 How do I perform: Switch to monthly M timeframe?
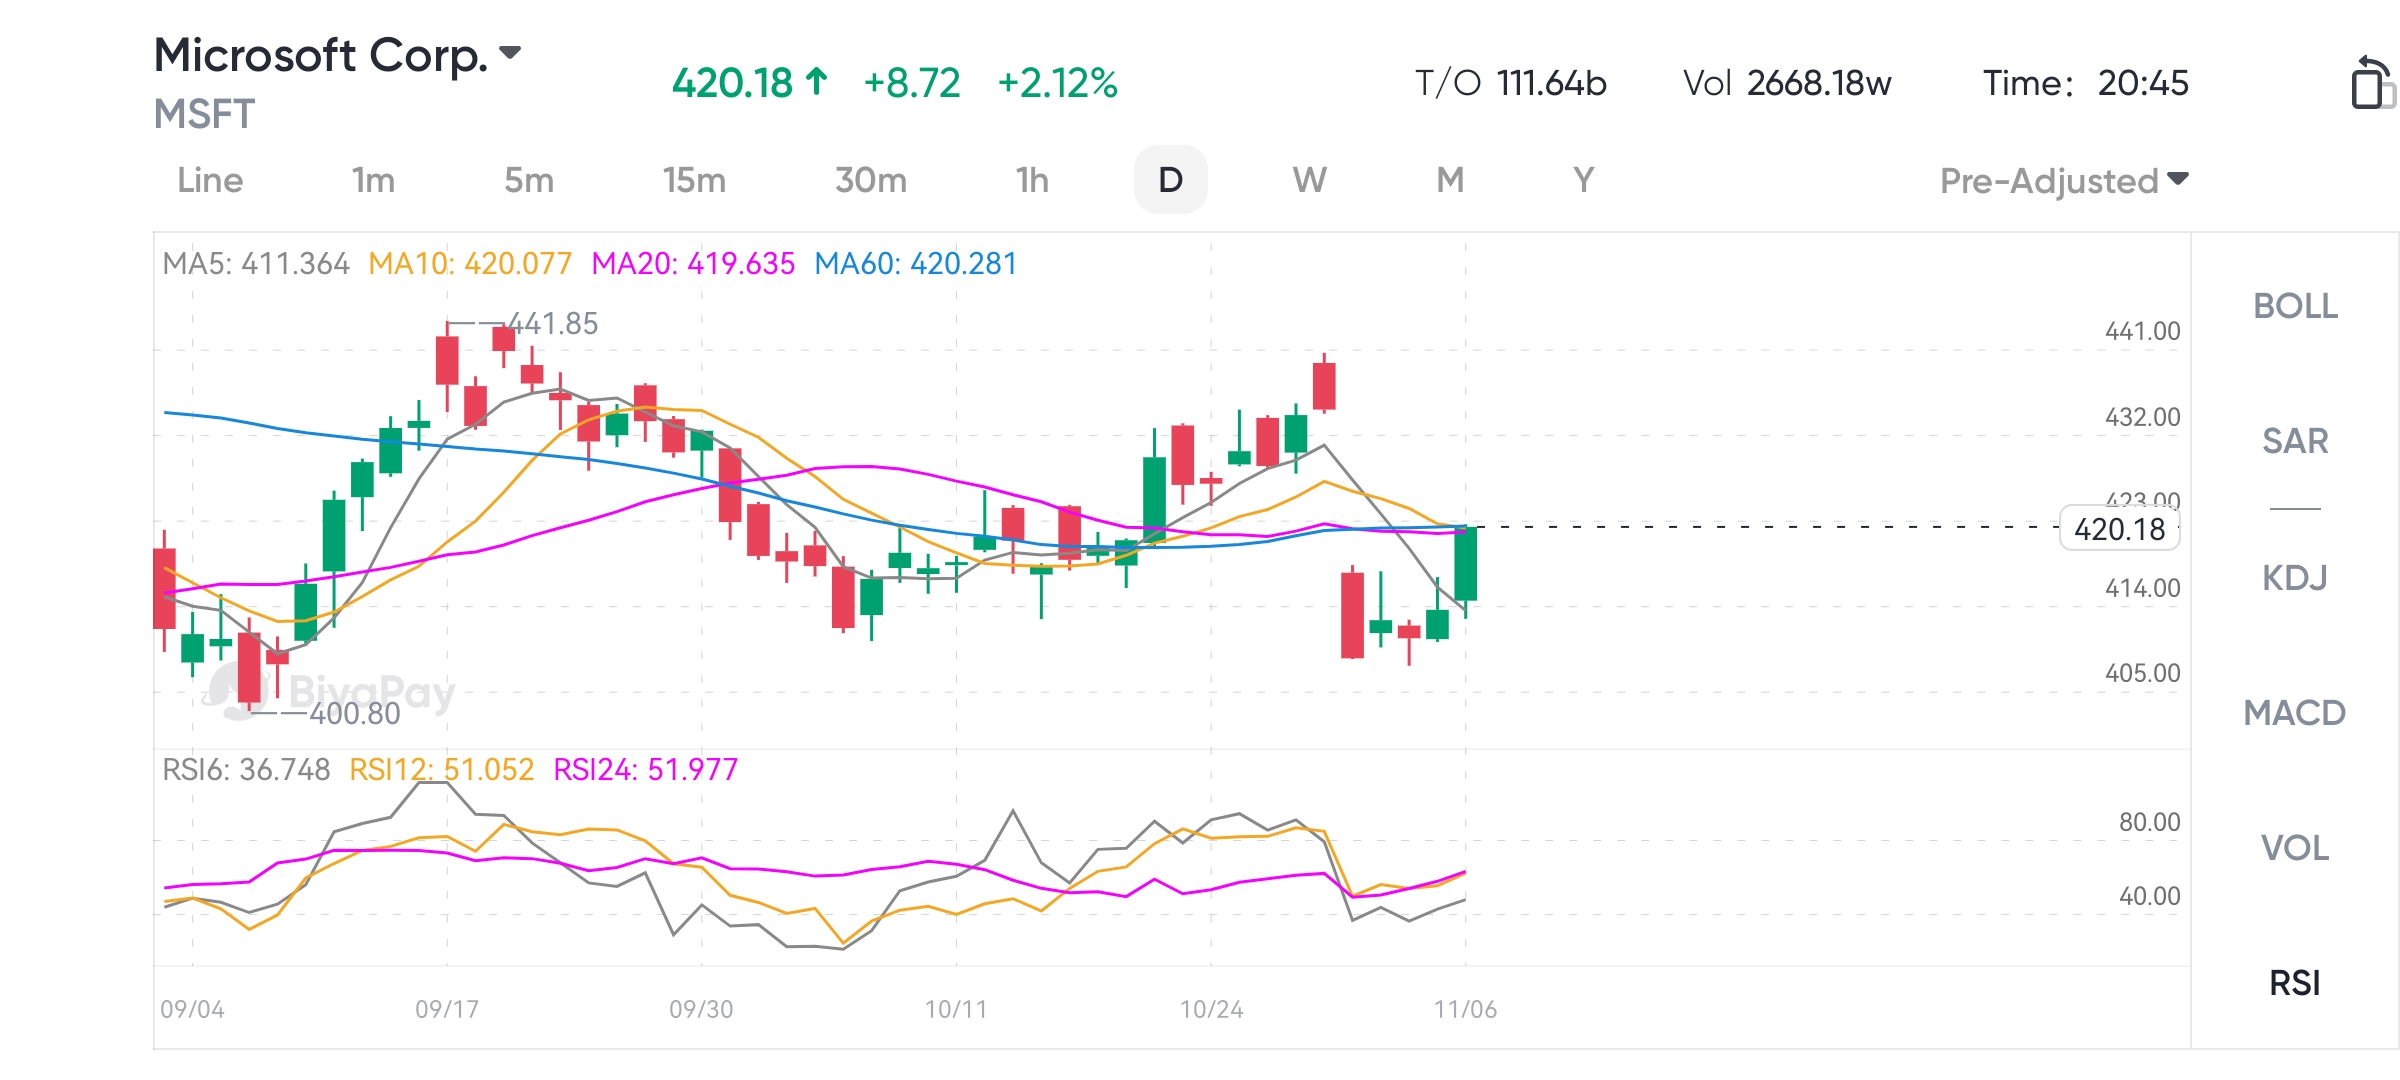(x=1450, y=180)
